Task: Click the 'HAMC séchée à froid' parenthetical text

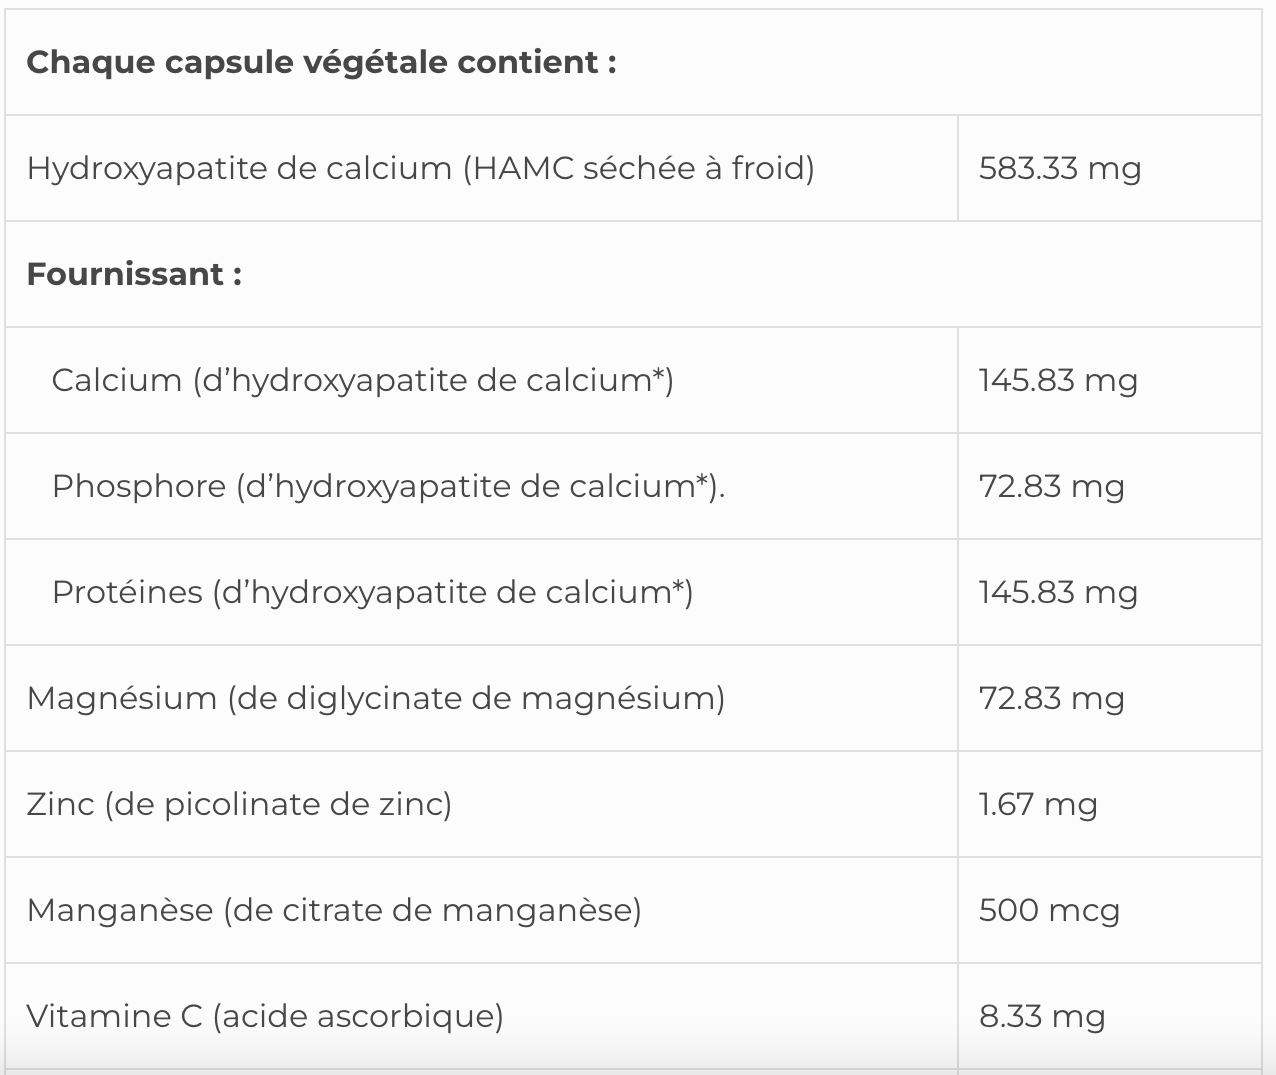Action: [x=638, y=168]
